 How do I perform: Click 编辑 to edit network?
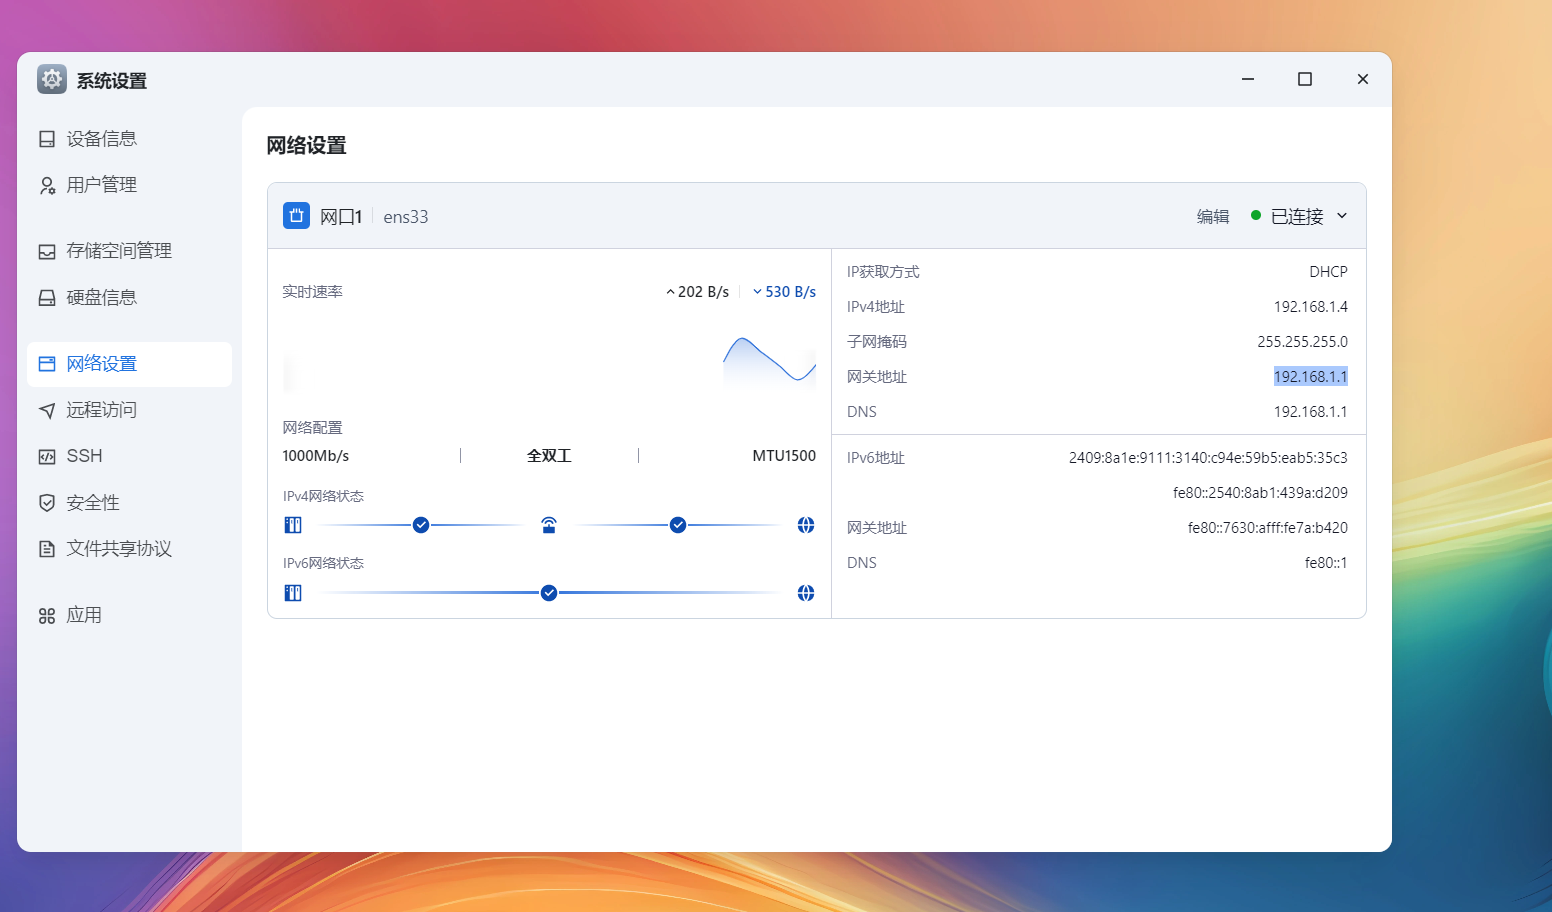coord(1213,216)
